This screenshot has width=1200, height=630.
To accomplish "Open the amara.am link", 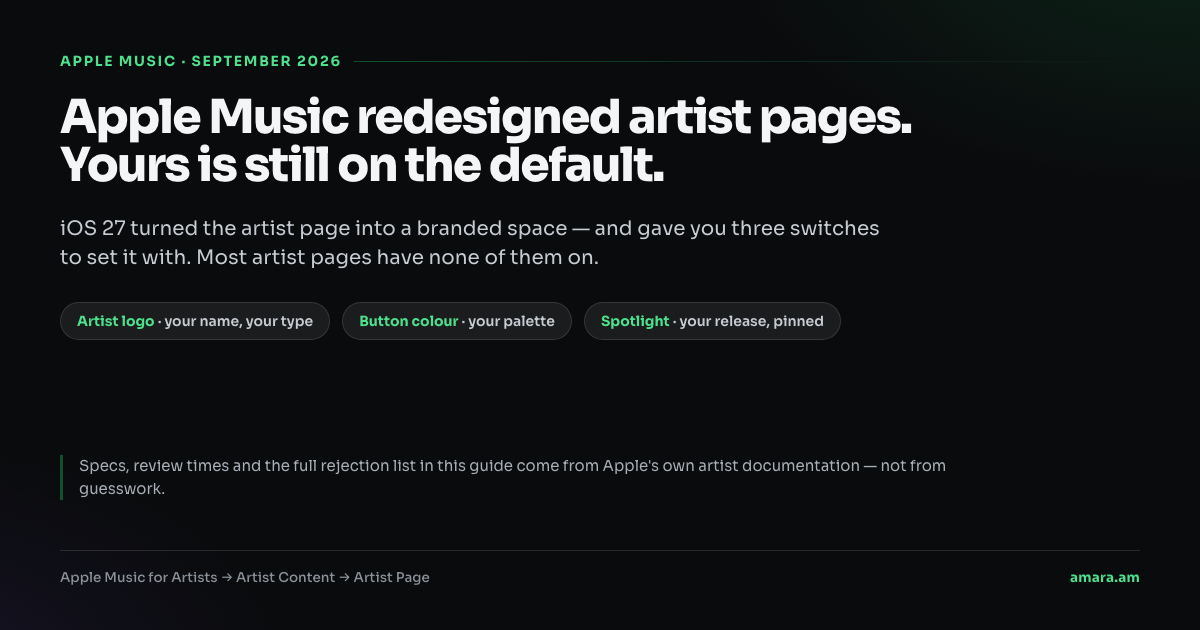I will [1104, 577].
